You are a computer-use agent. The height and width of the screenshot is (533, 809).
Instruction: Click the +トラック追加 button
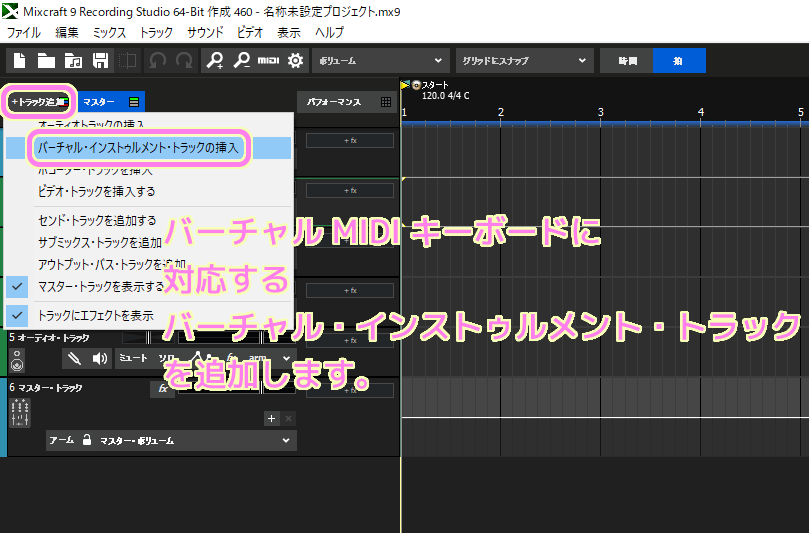point(40,102)
